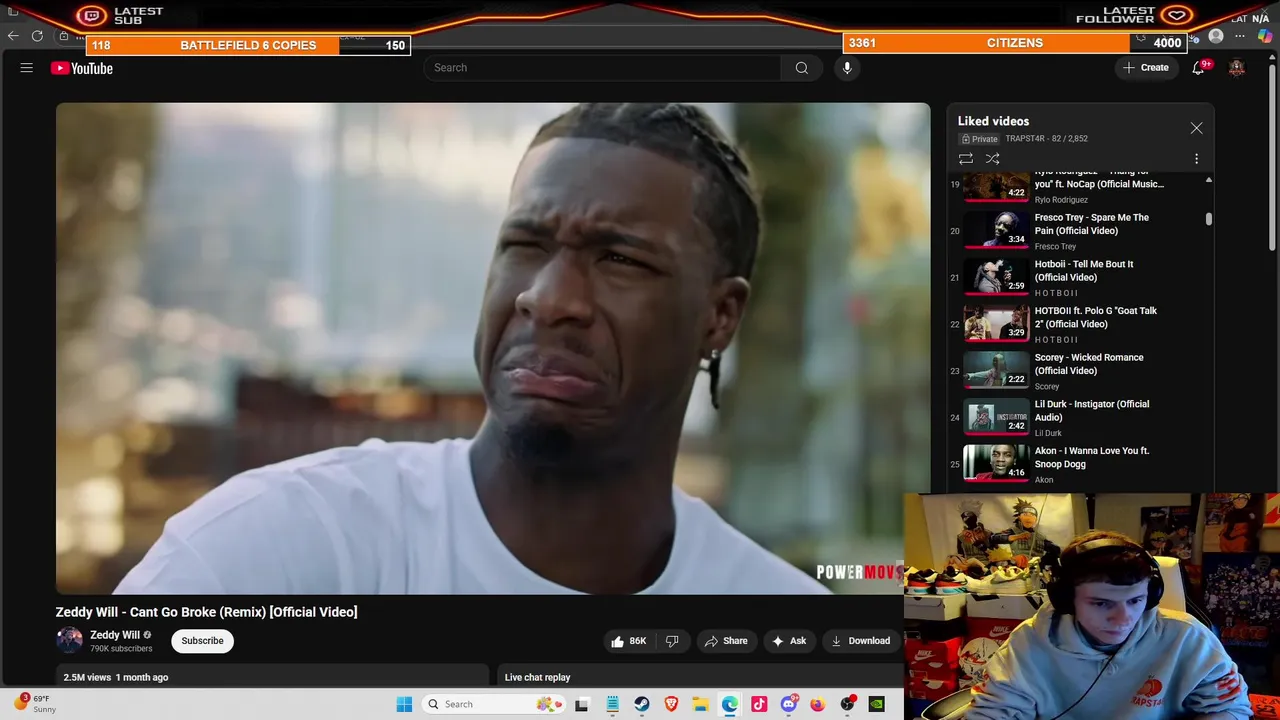Click browser profile avatar icon
Image resolution: width=1280 pixels, height=720 pixels.
pyautogui.click(x=1216, y=36)
